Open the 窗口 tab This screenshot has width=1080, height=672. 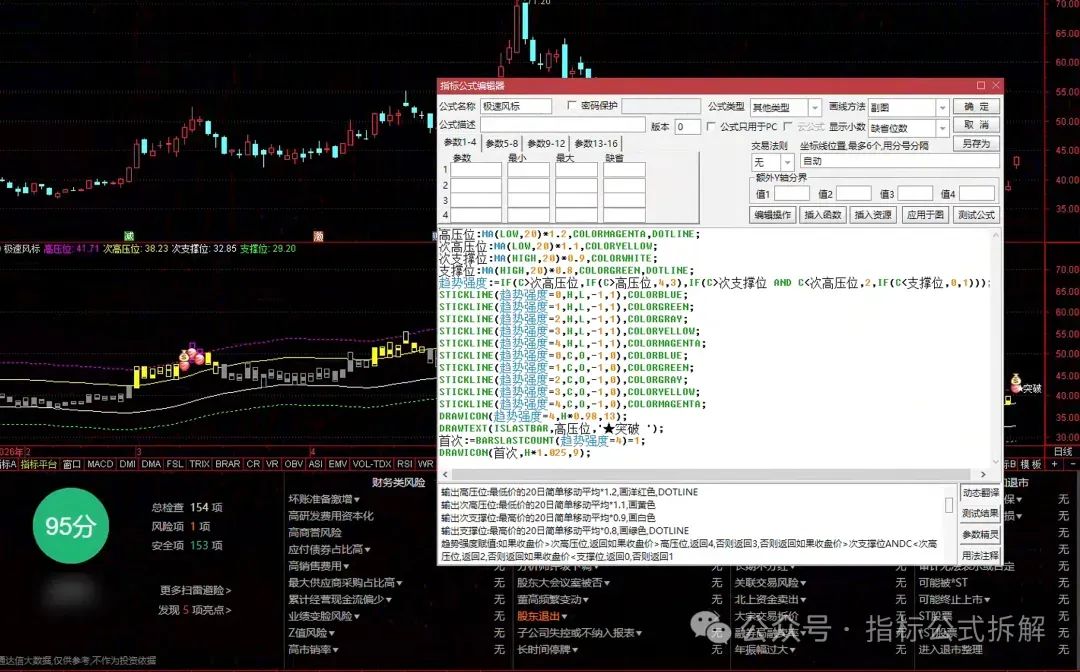(x=72, y=464)
